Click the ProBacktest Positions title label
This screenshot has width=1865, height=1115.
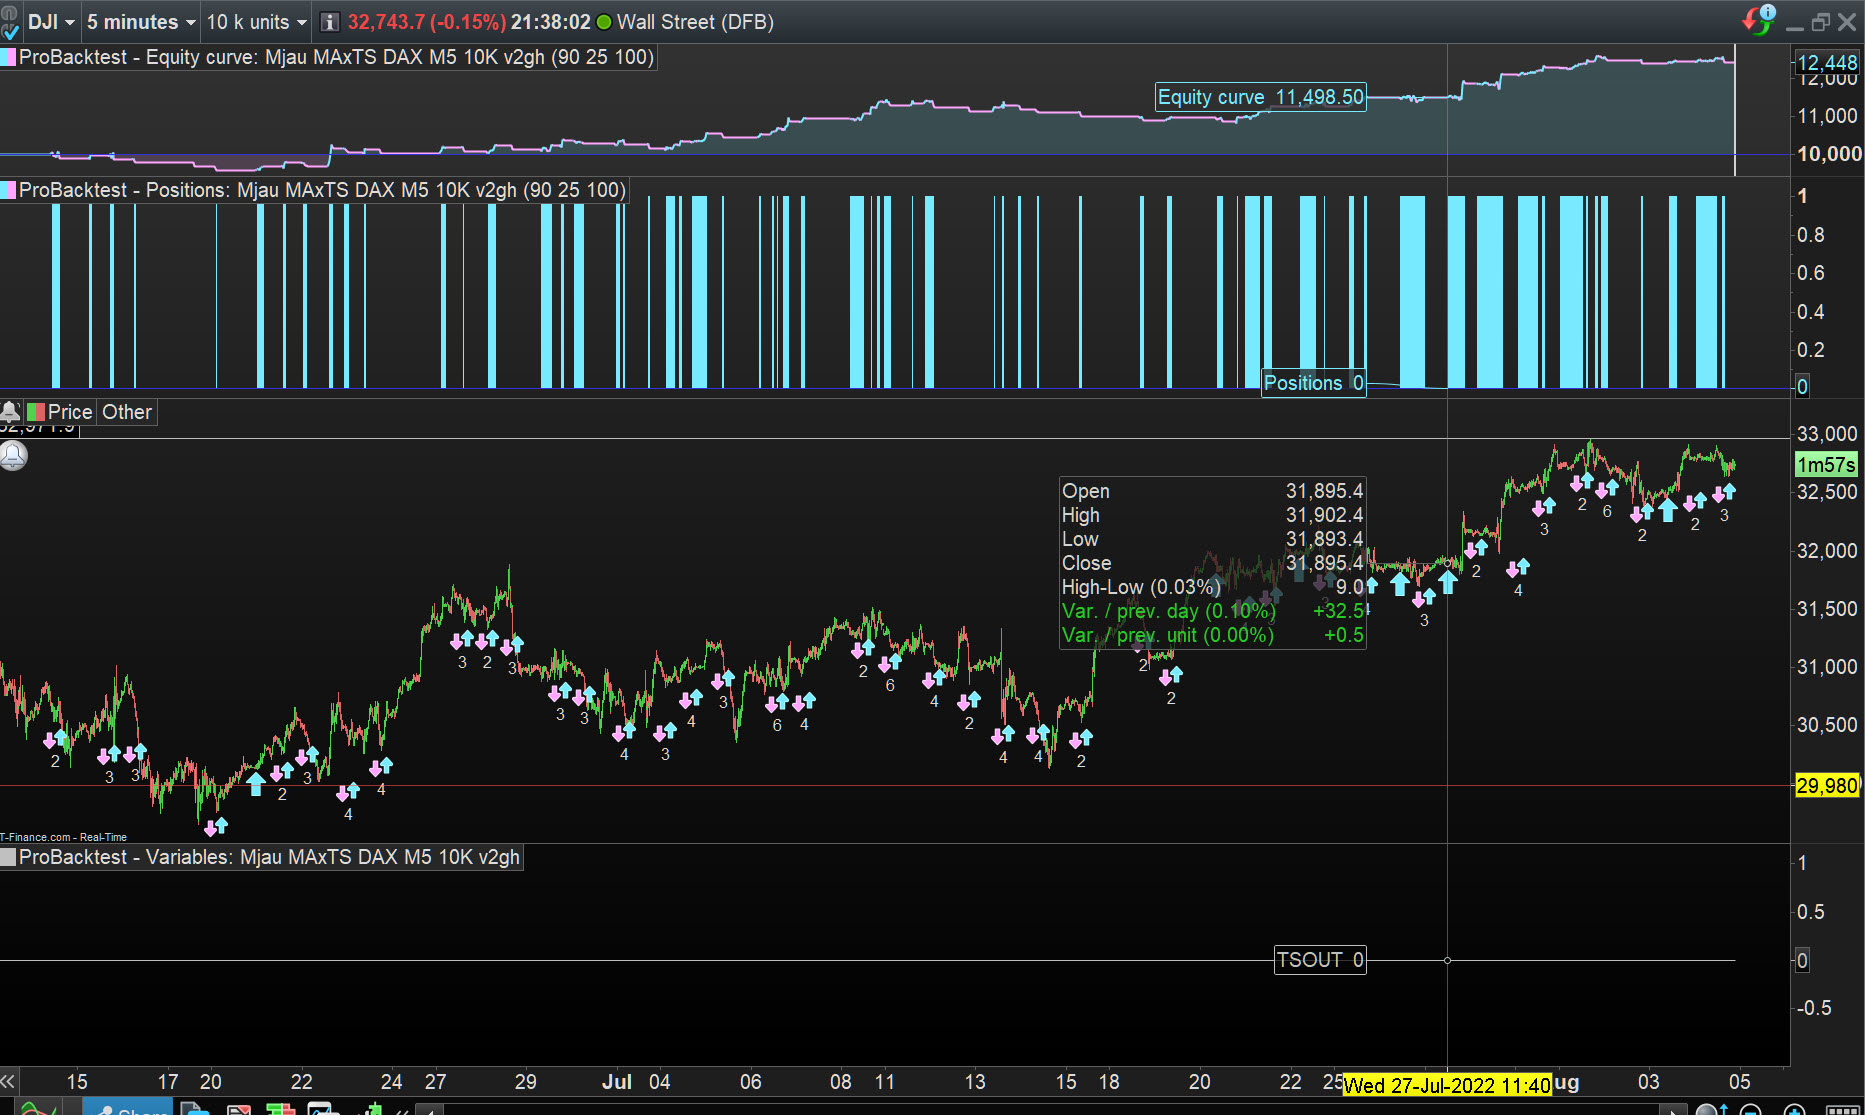(x=322, y=190)
